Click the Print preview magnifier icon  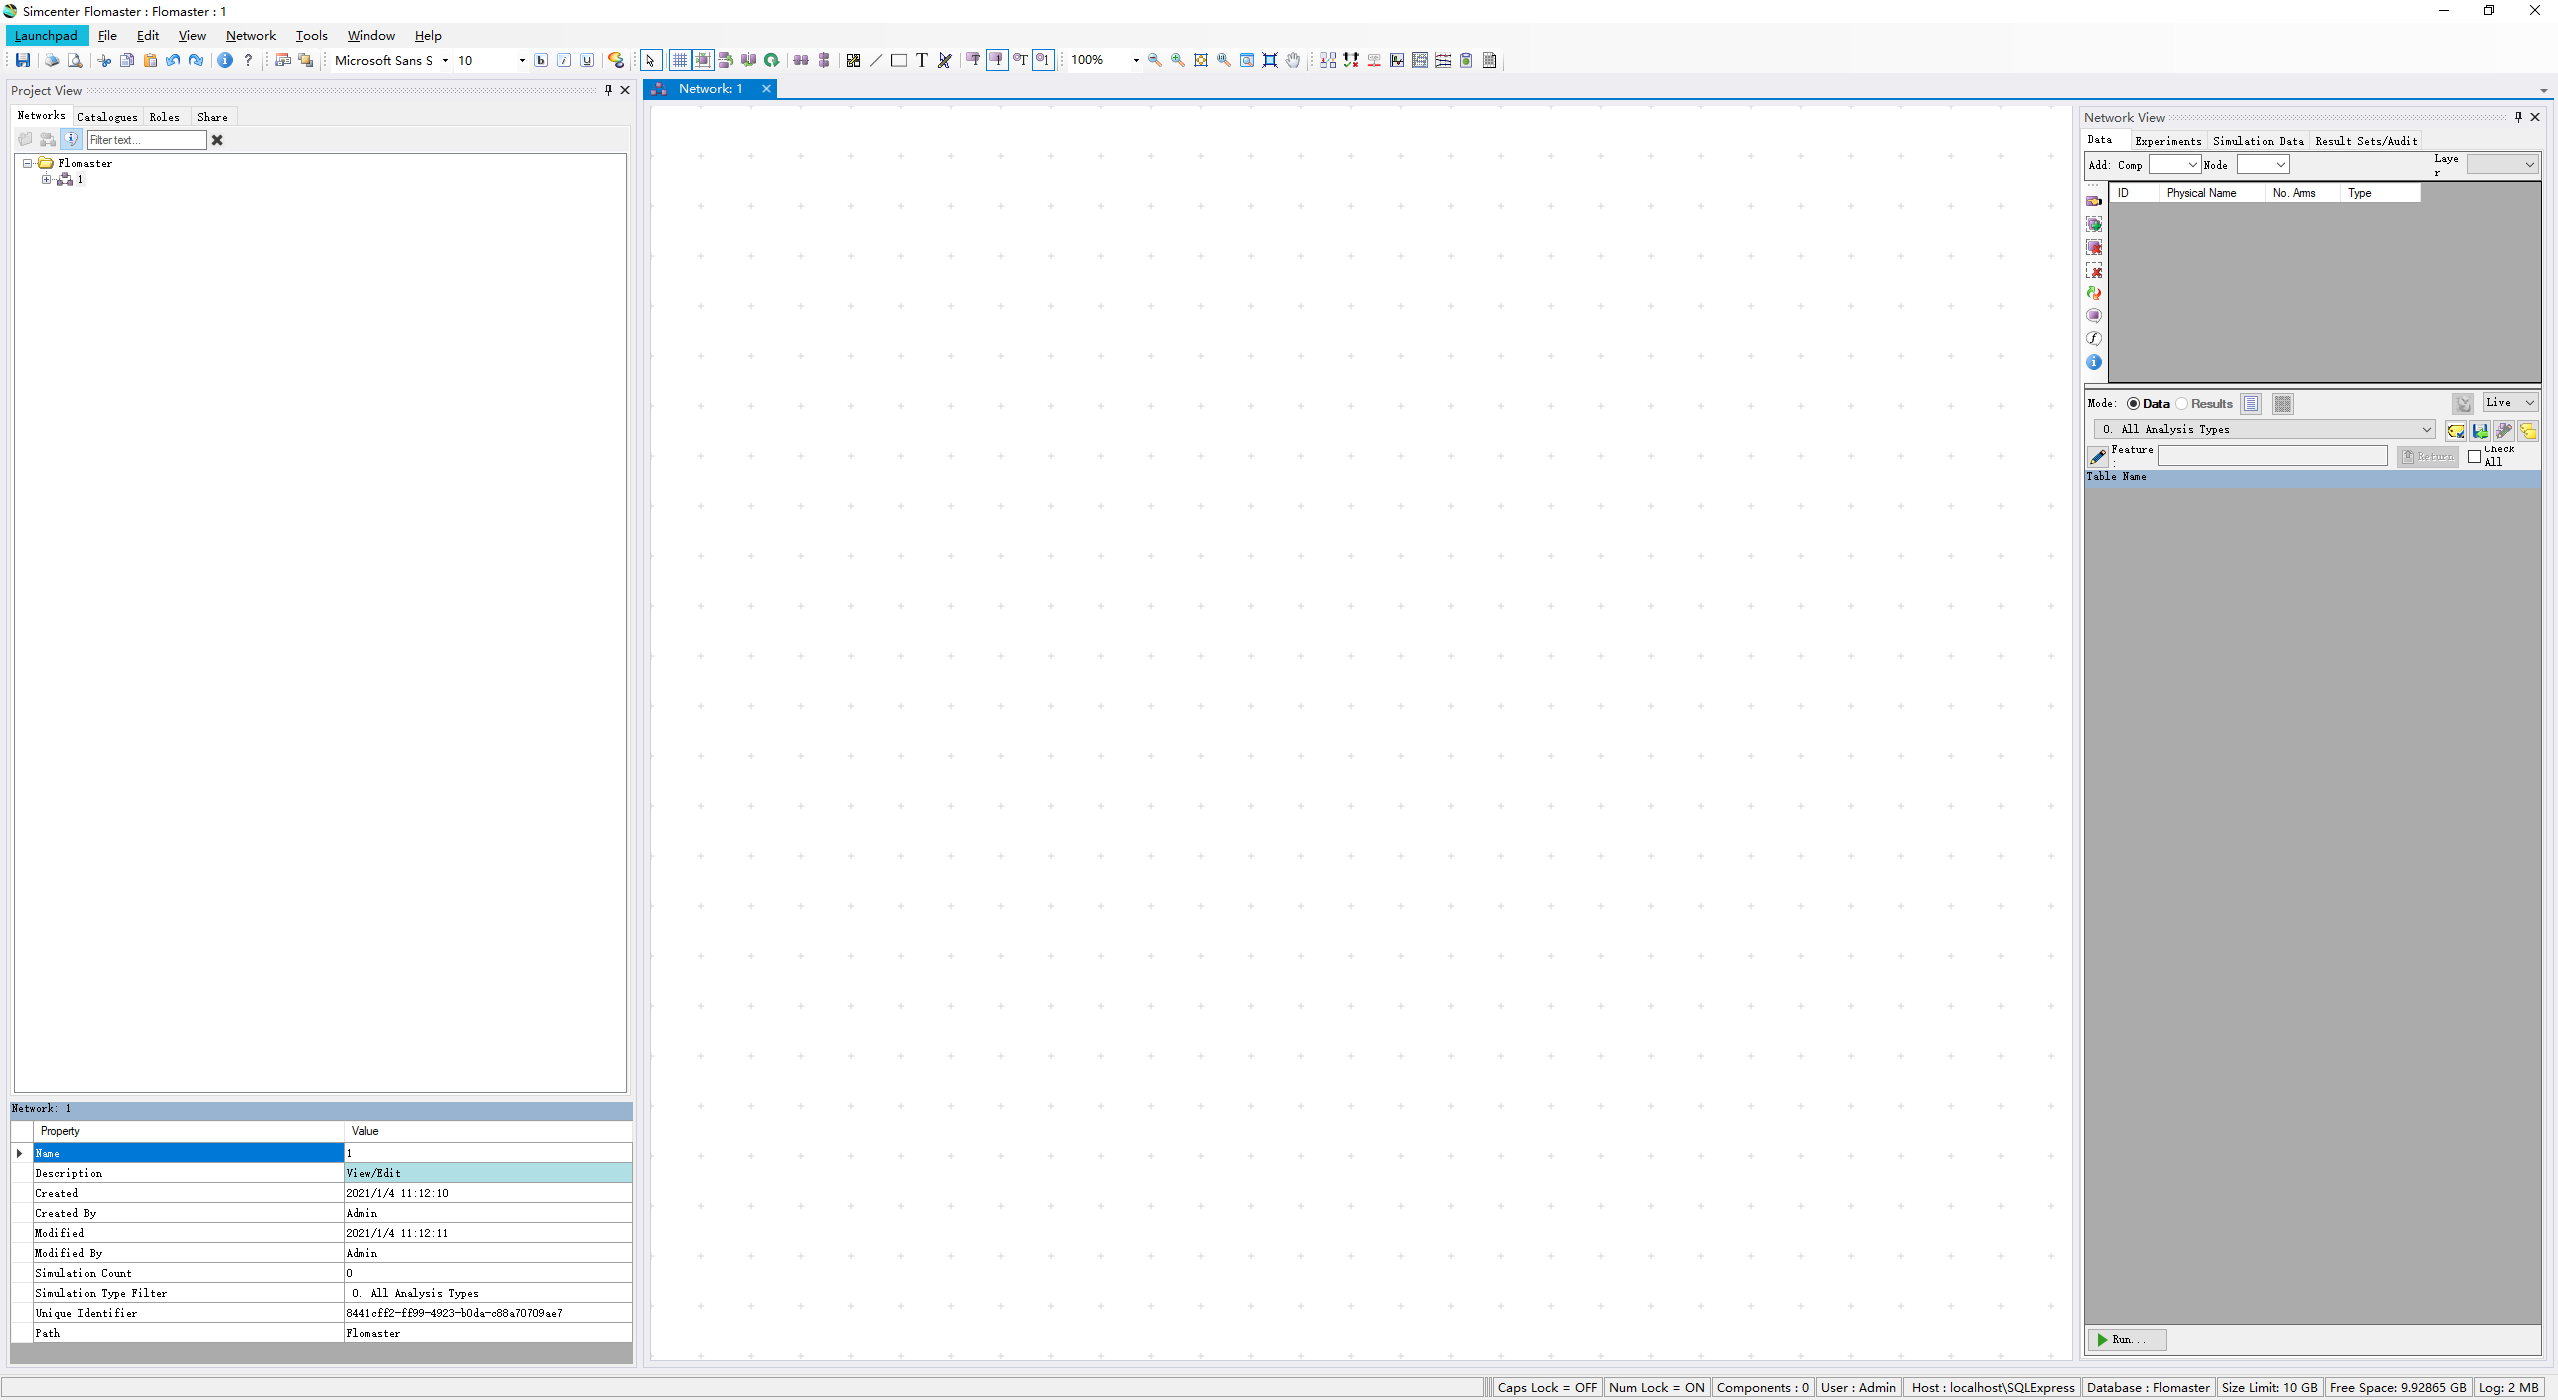pyautogui.click(x=75, y=60)
